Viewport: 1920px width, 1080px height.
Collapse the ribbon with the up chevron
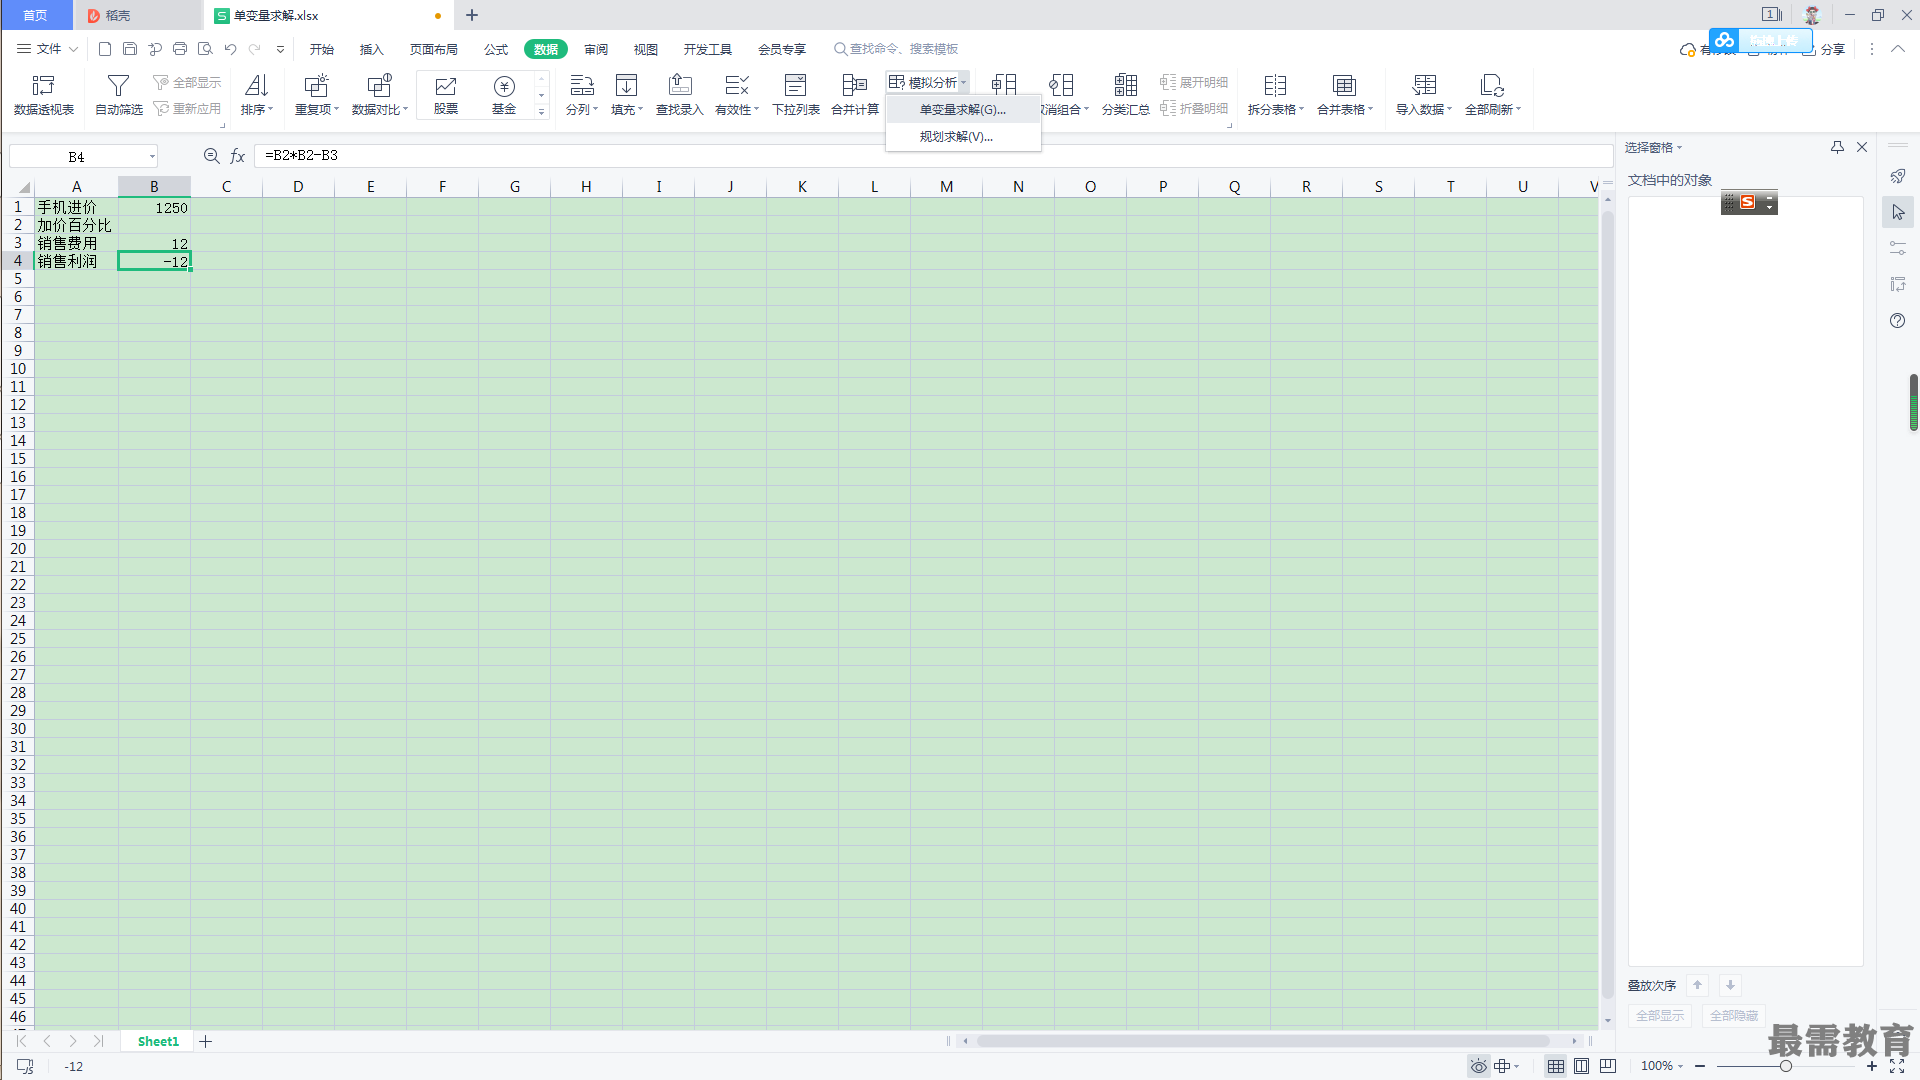(1897, 49)
